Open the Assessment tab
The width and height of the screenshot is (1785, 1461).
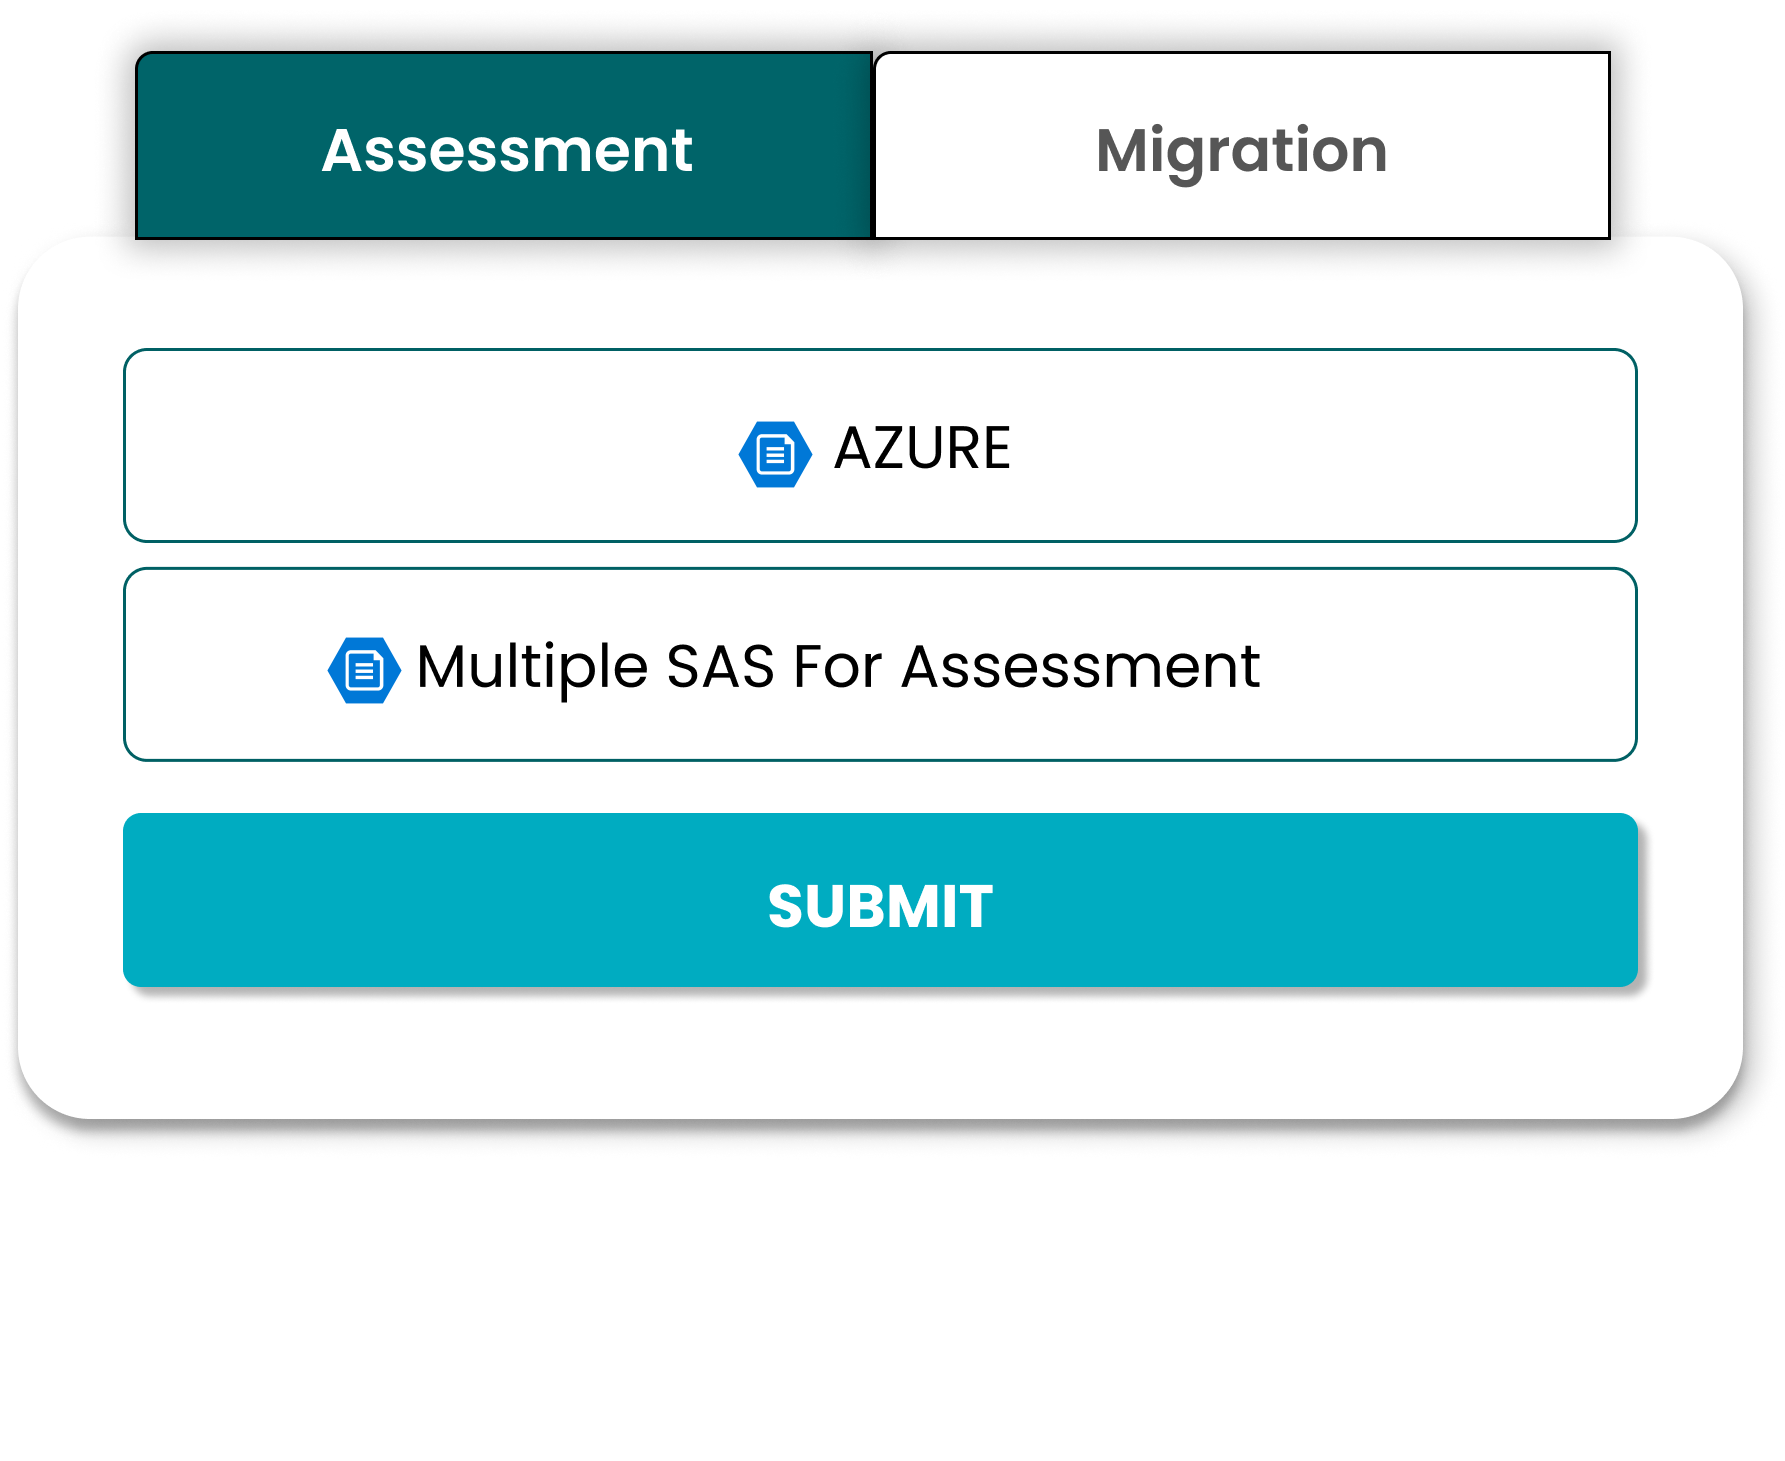tap(504, 147)
